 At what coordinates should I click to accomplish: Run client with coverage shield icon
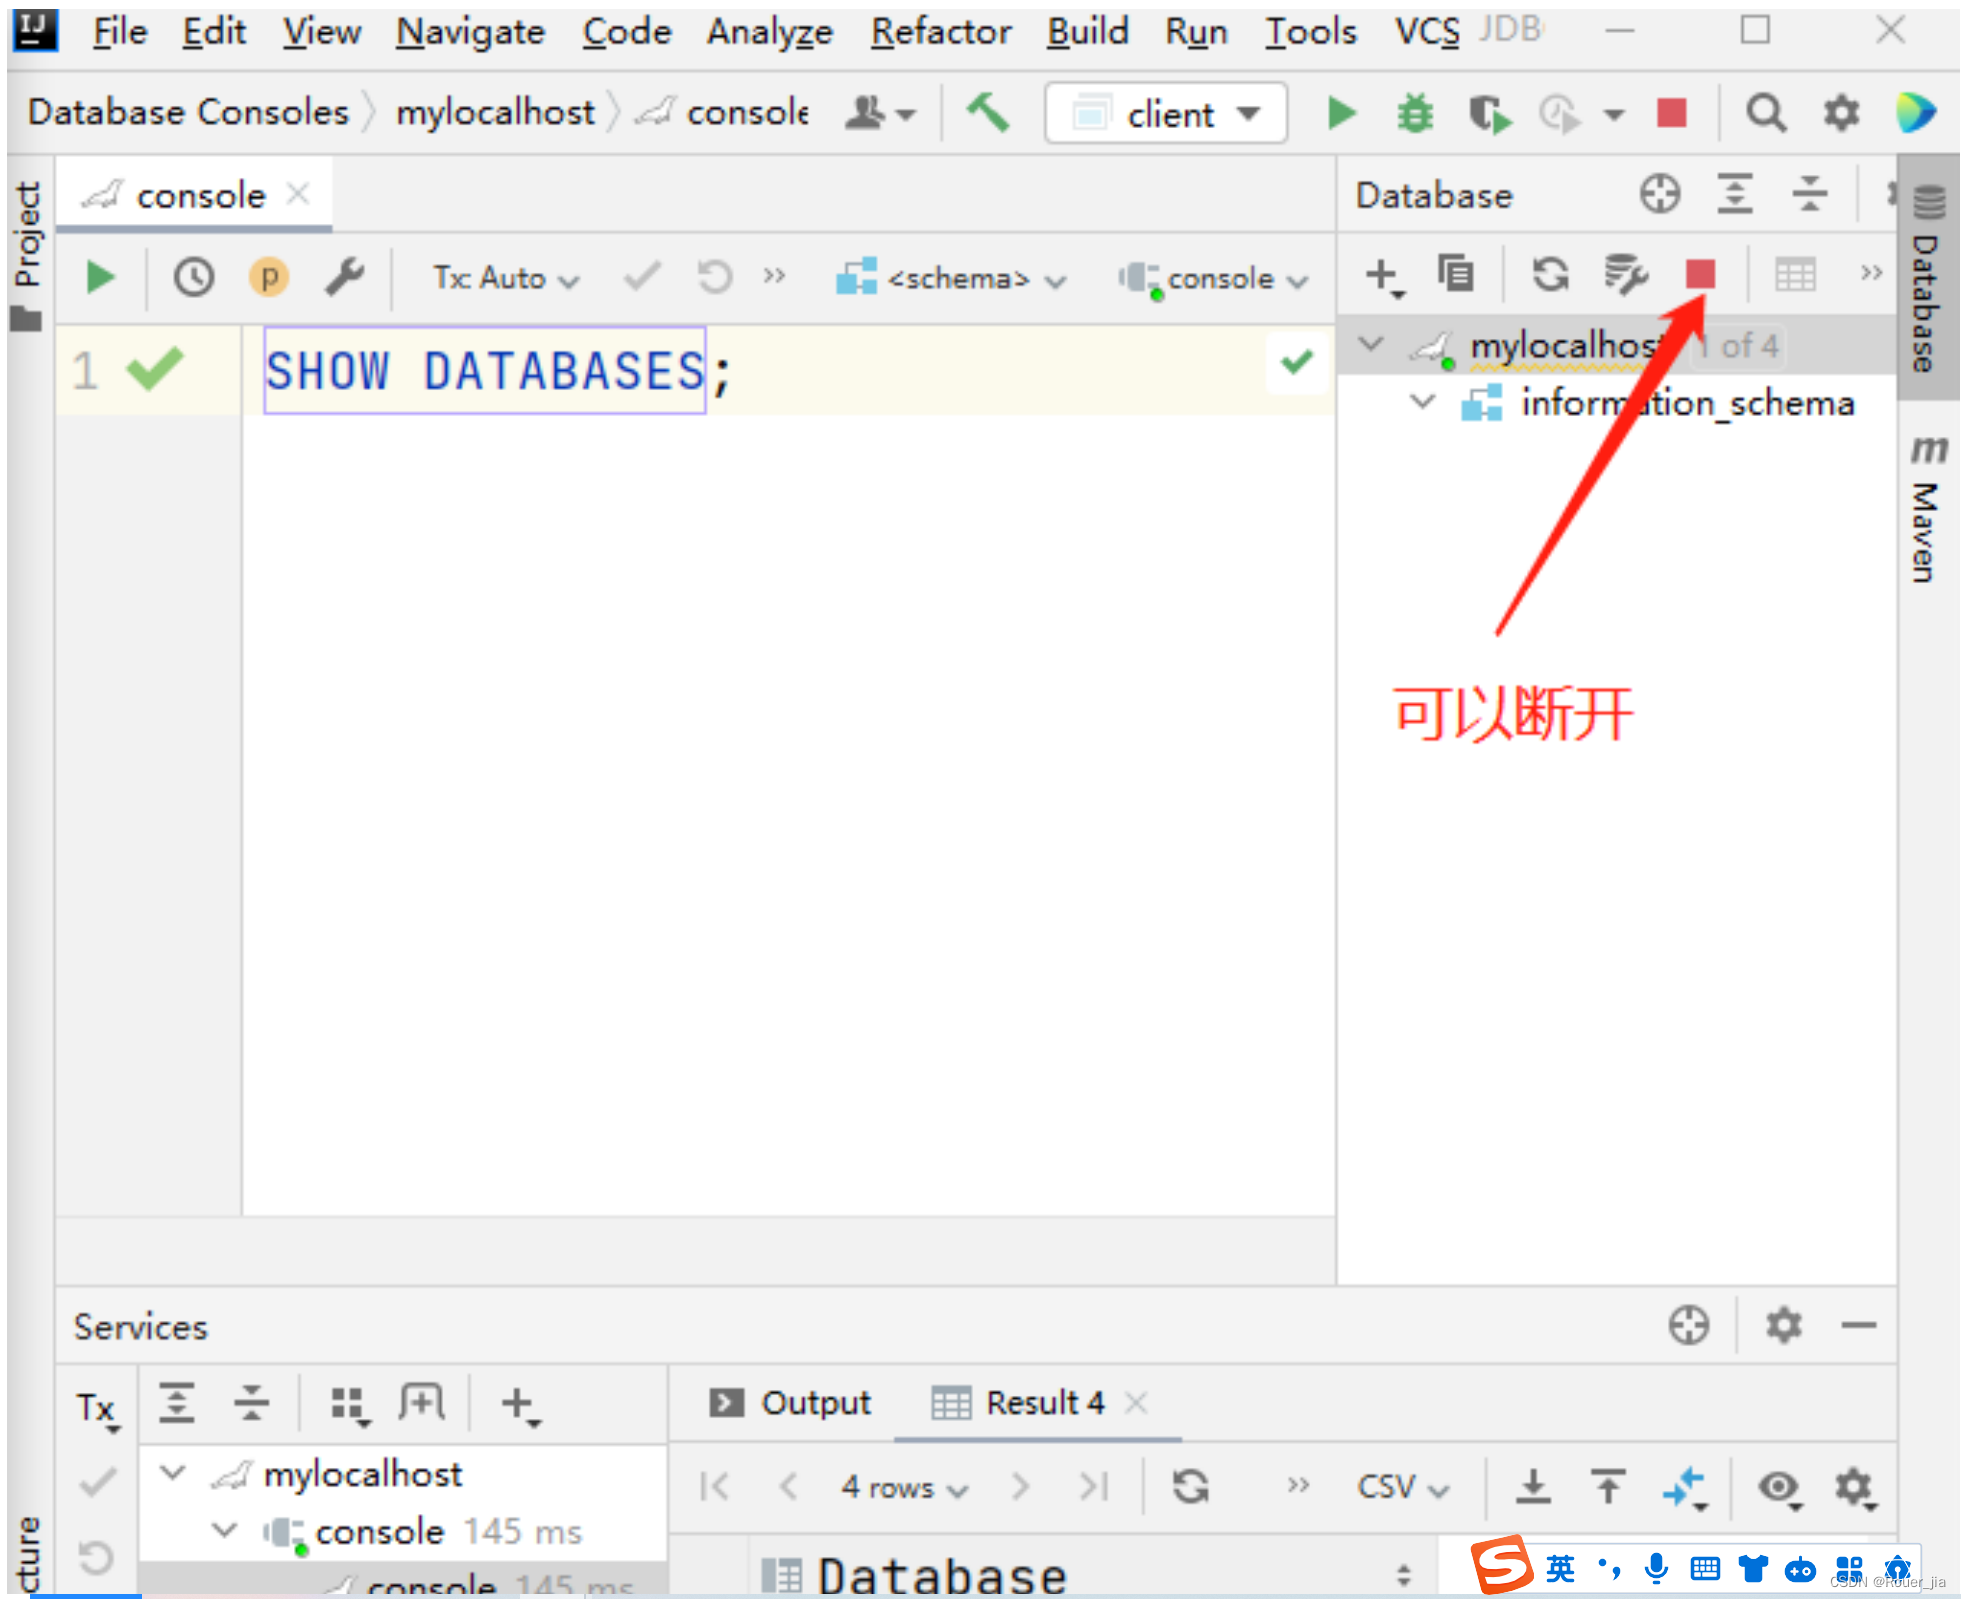coord(1490,113)
